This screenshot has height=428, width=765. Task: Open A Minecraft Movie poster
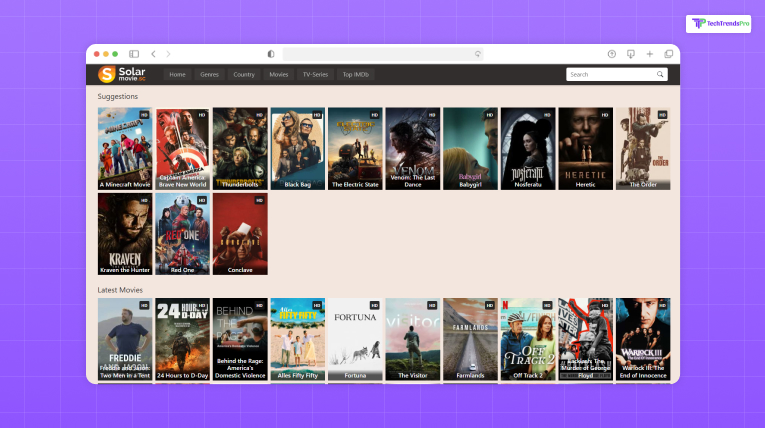point(125,148)
